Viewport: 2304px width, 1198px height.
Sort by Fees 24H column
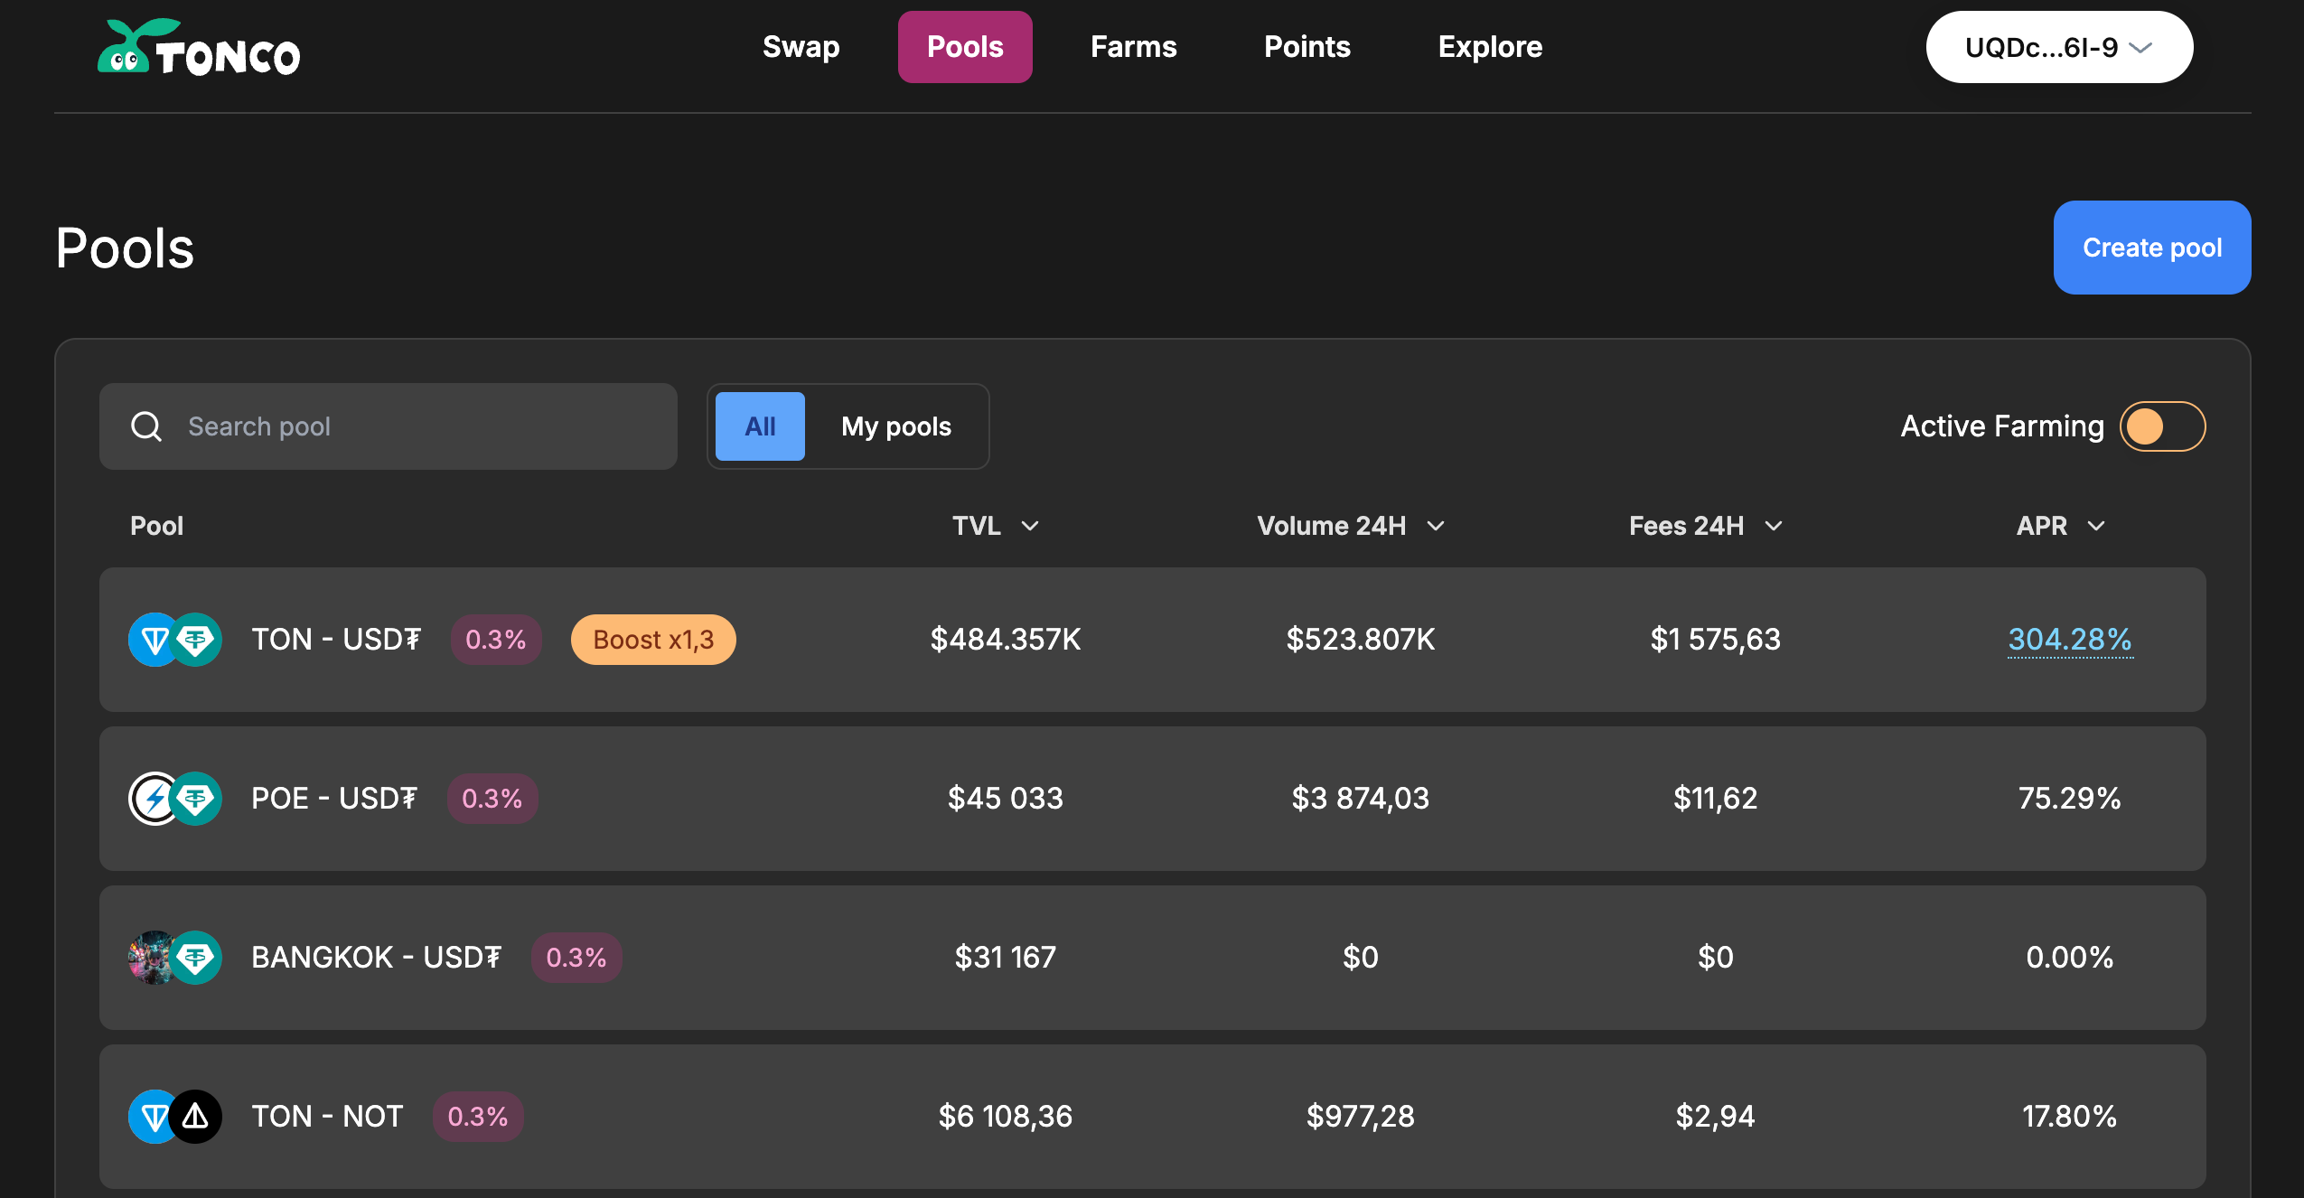tap(1704, 526)
